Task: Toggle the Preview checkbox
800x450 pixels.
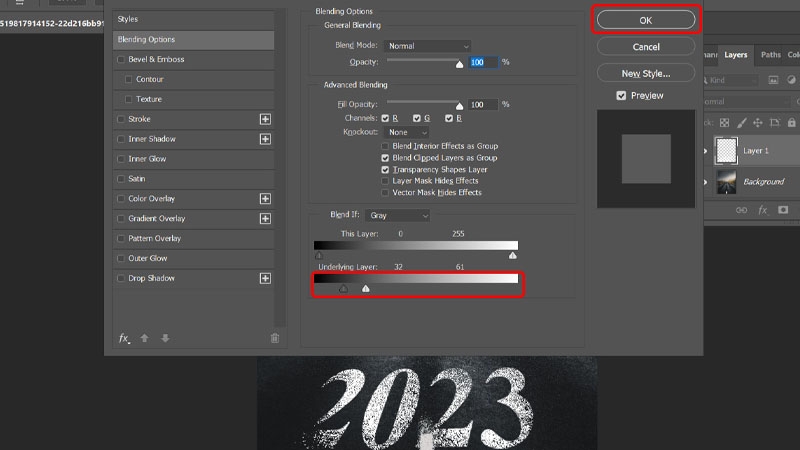Action: coord(621,96)
